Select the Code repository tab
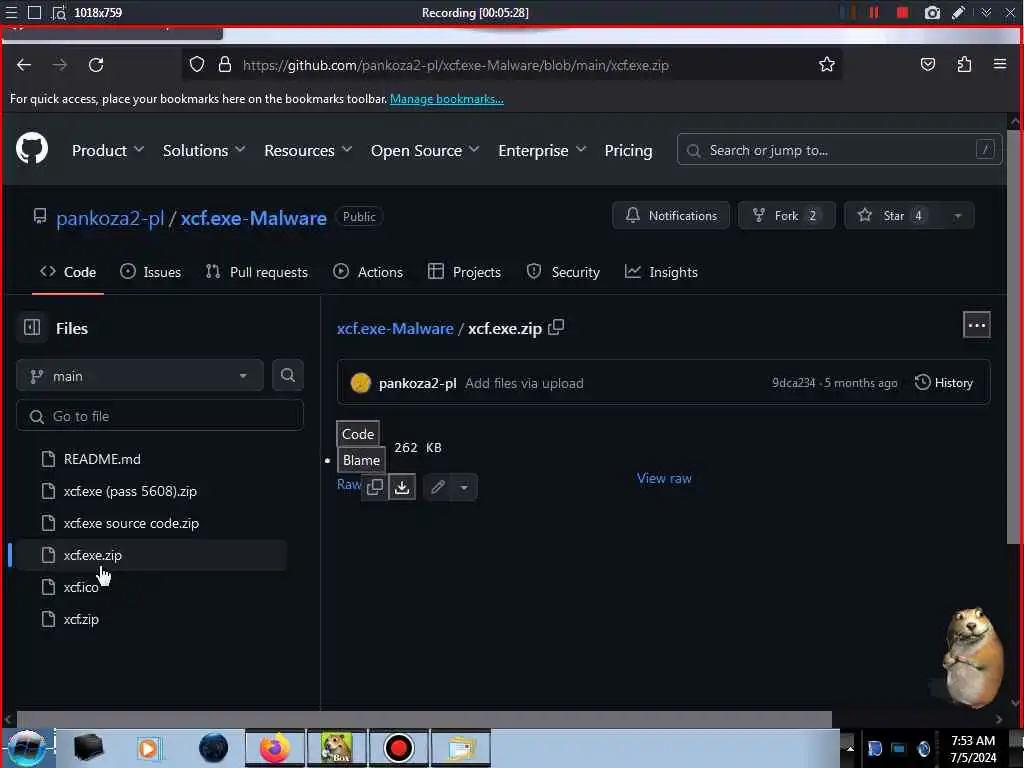 [x=68, y=272]
